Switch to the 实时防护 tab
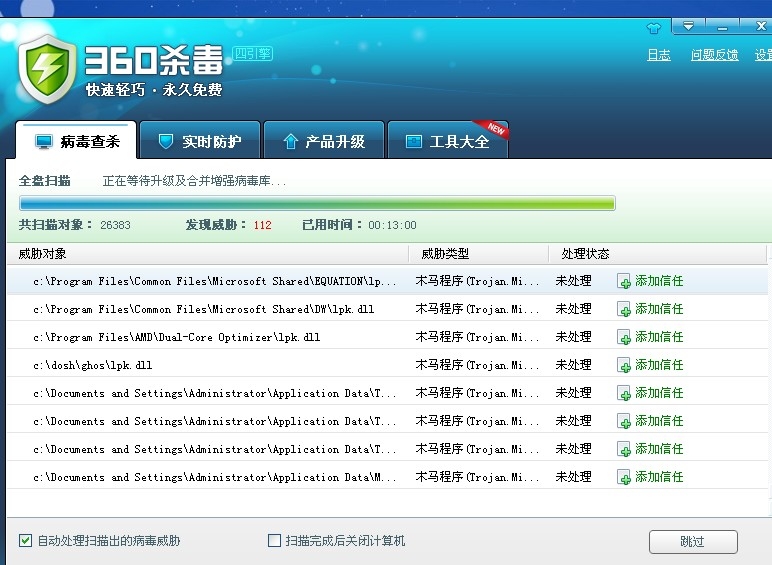Image resolution: width=772 pixels, height=565 pixels. pyautogui.click(x=200, y=142)
